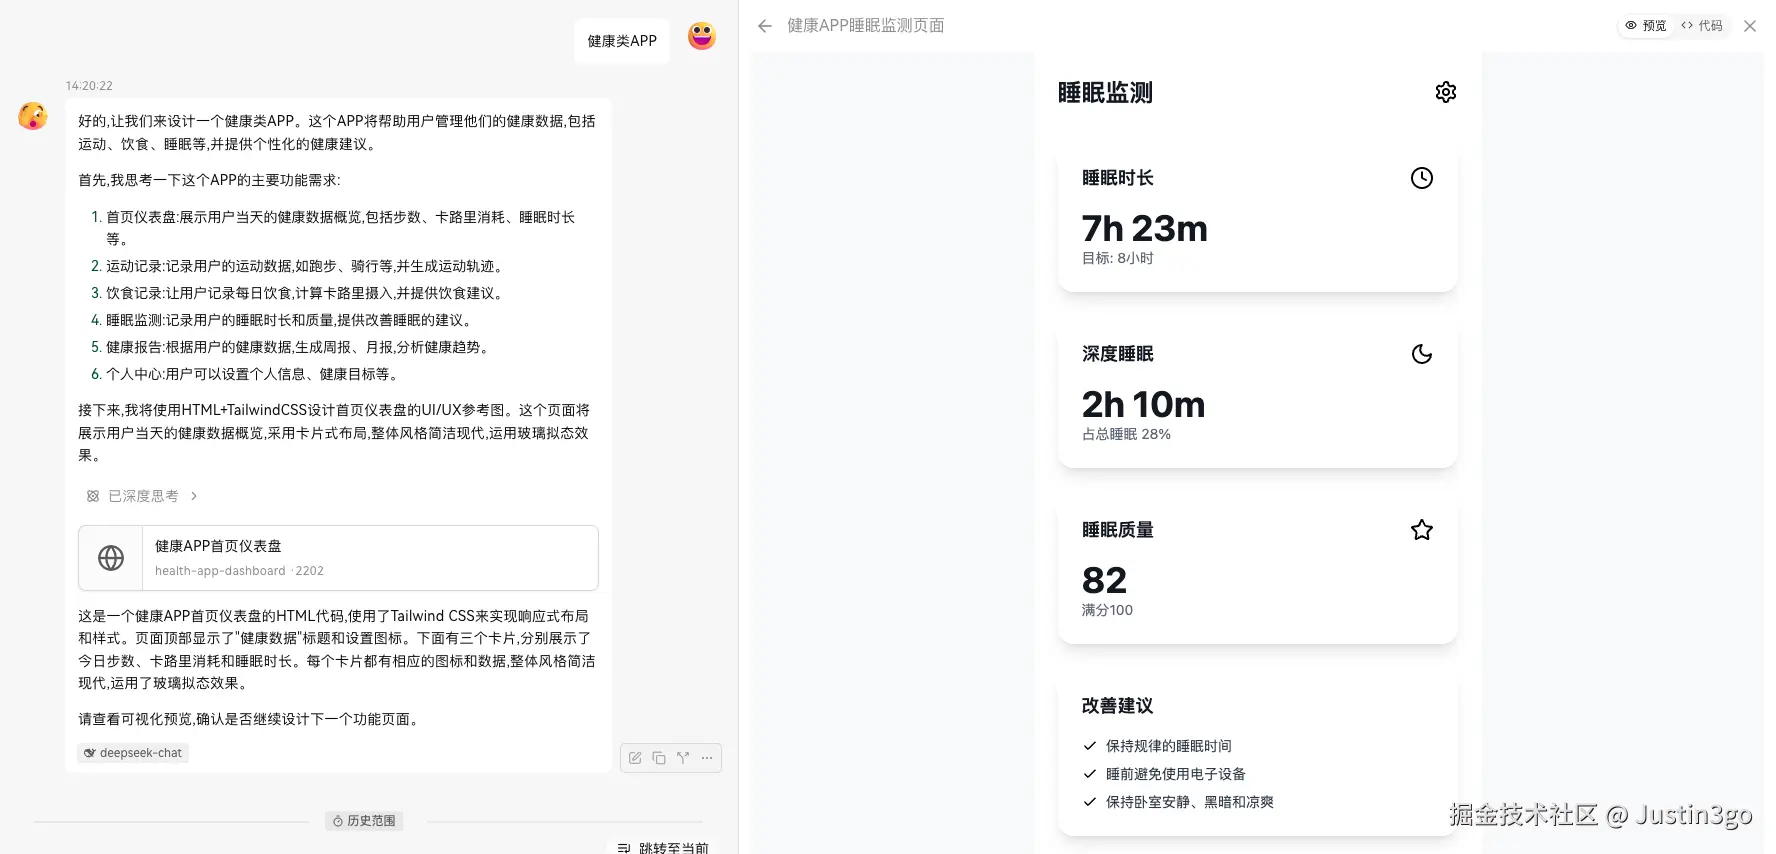The width and height of the screenshot is (1776, 854).
Task: Click the 改善建议 heading
Action: pos(1118,706)
